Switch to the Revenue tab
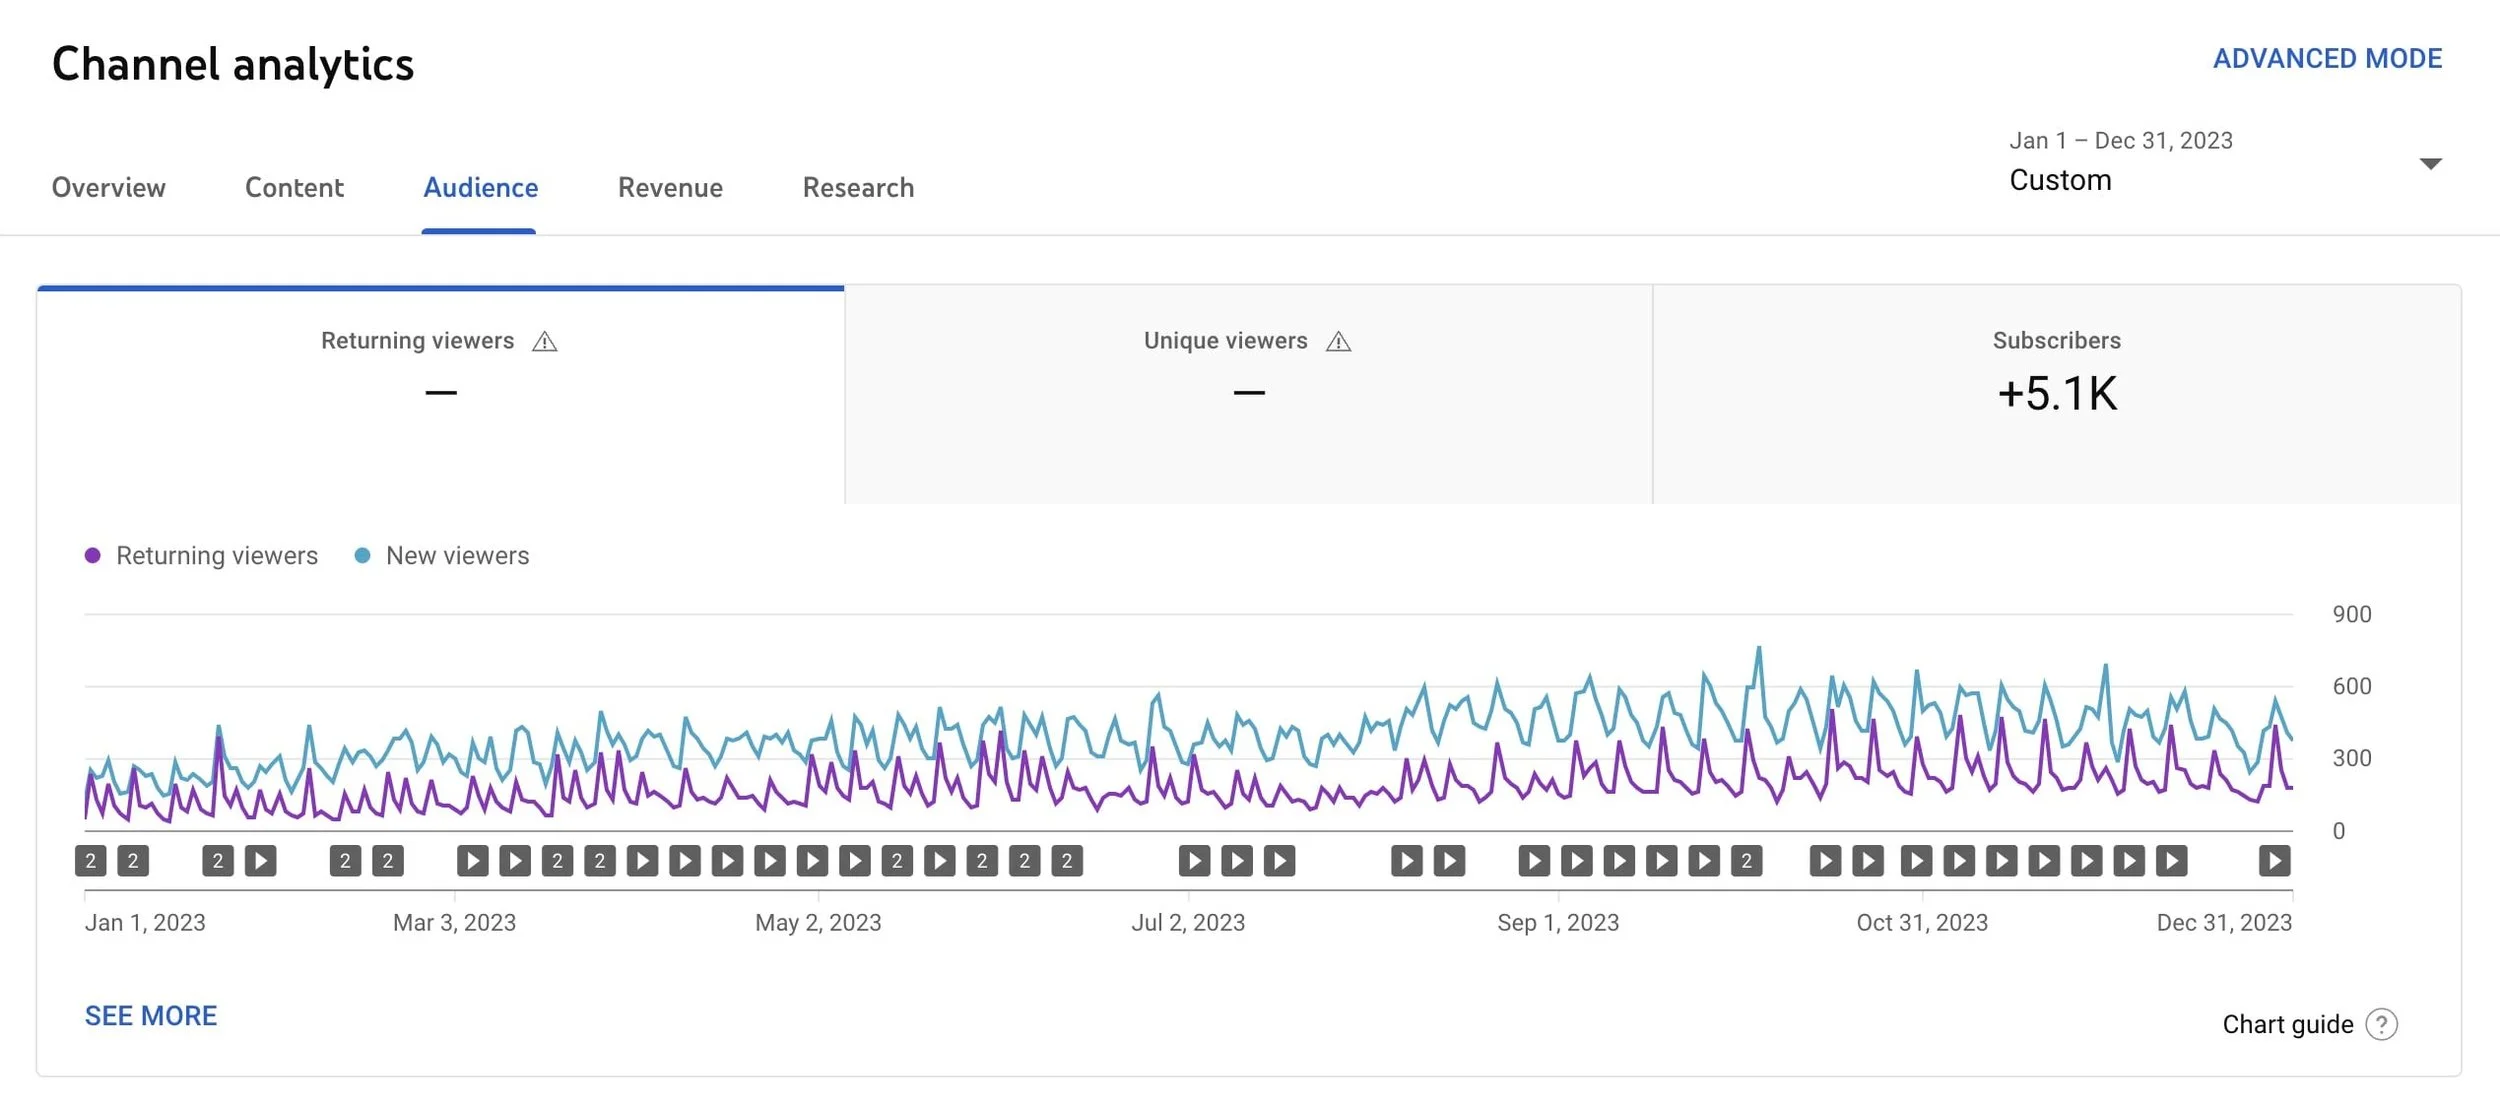The width and height of the screenshot is (2500, 1095). point(670,188)
